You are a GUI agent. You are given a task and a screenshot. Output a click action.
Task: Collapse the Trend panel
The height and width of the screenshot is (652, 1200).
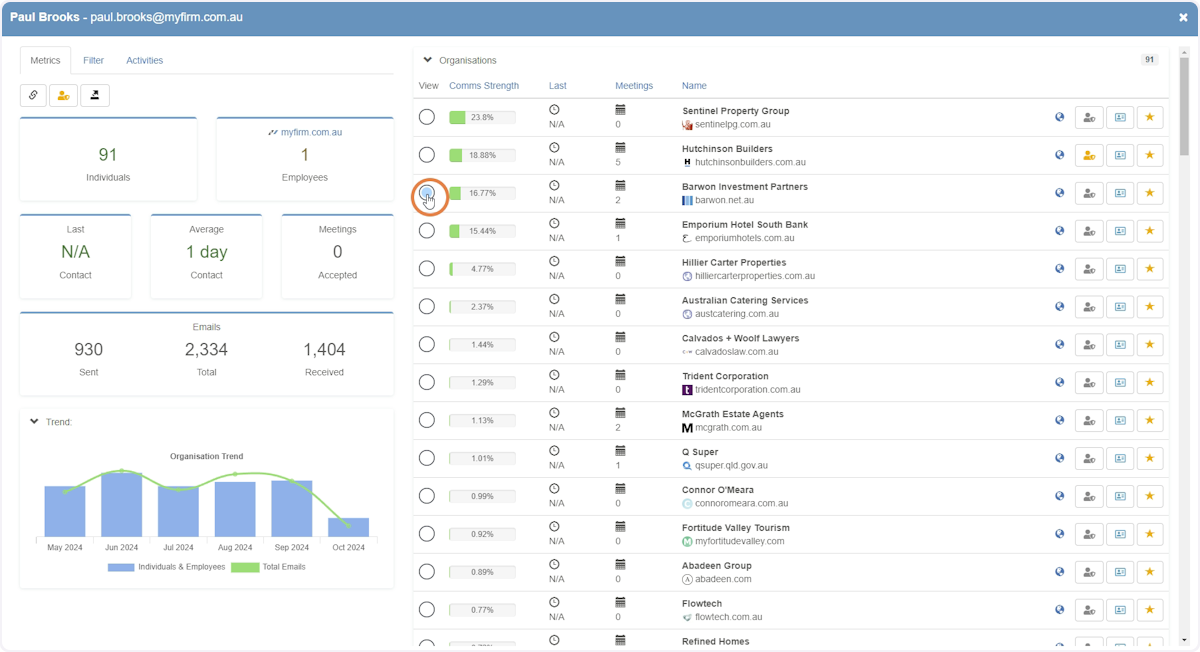coord(34,422)
